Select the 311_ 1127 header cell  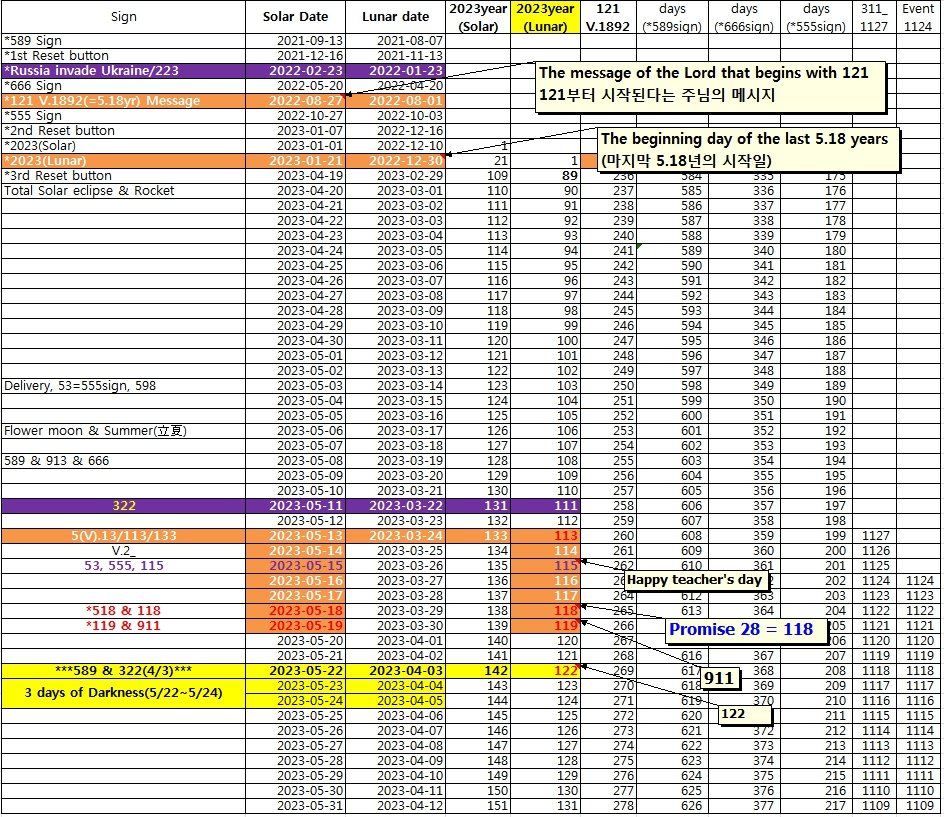coord(874,17)
